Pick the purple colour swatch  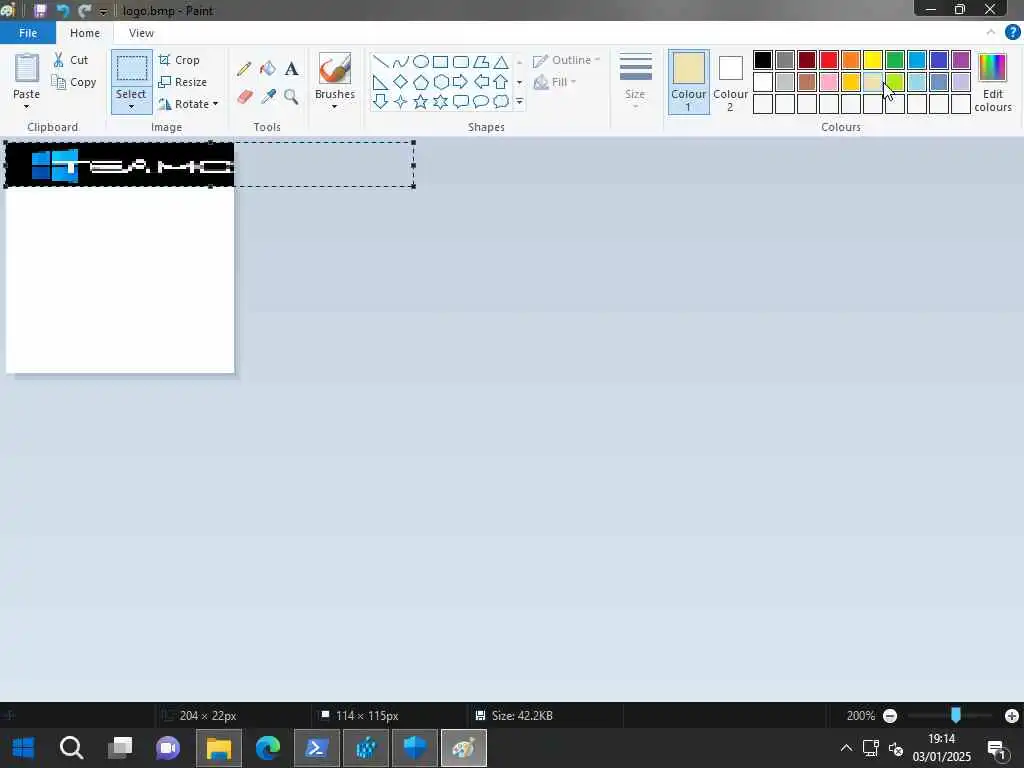point(961,60)
